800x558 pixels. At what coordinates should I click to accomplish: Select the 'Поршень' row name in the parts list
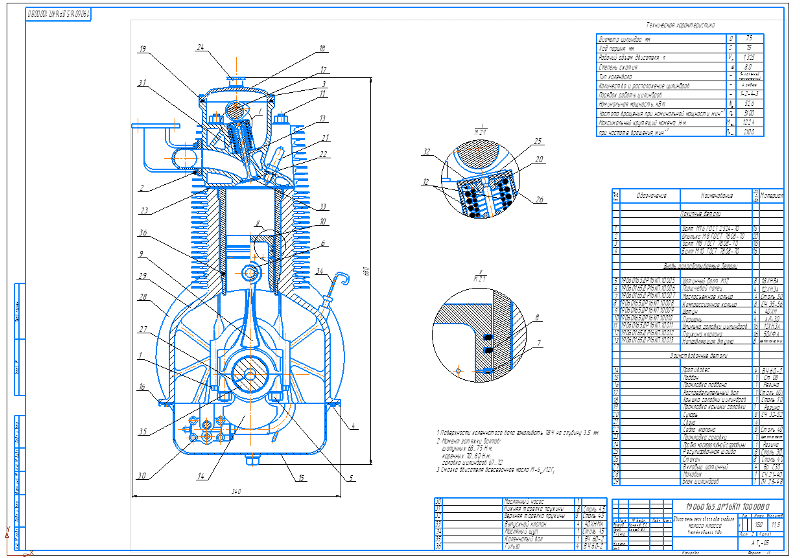693,319
